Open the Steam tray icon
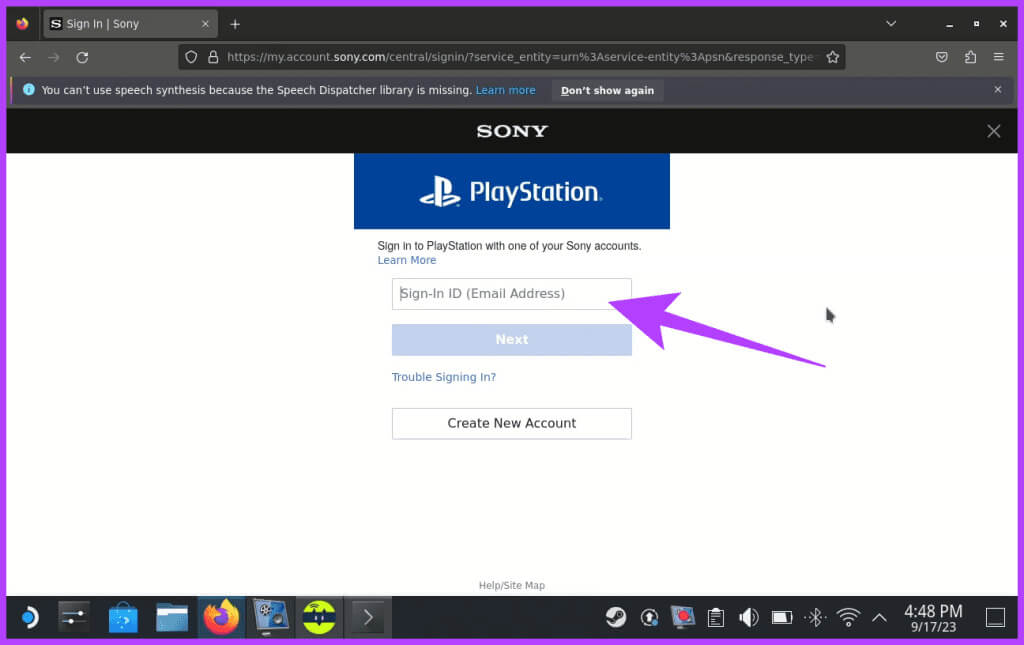Viewport: 1024px width, 645px height. 615,617
